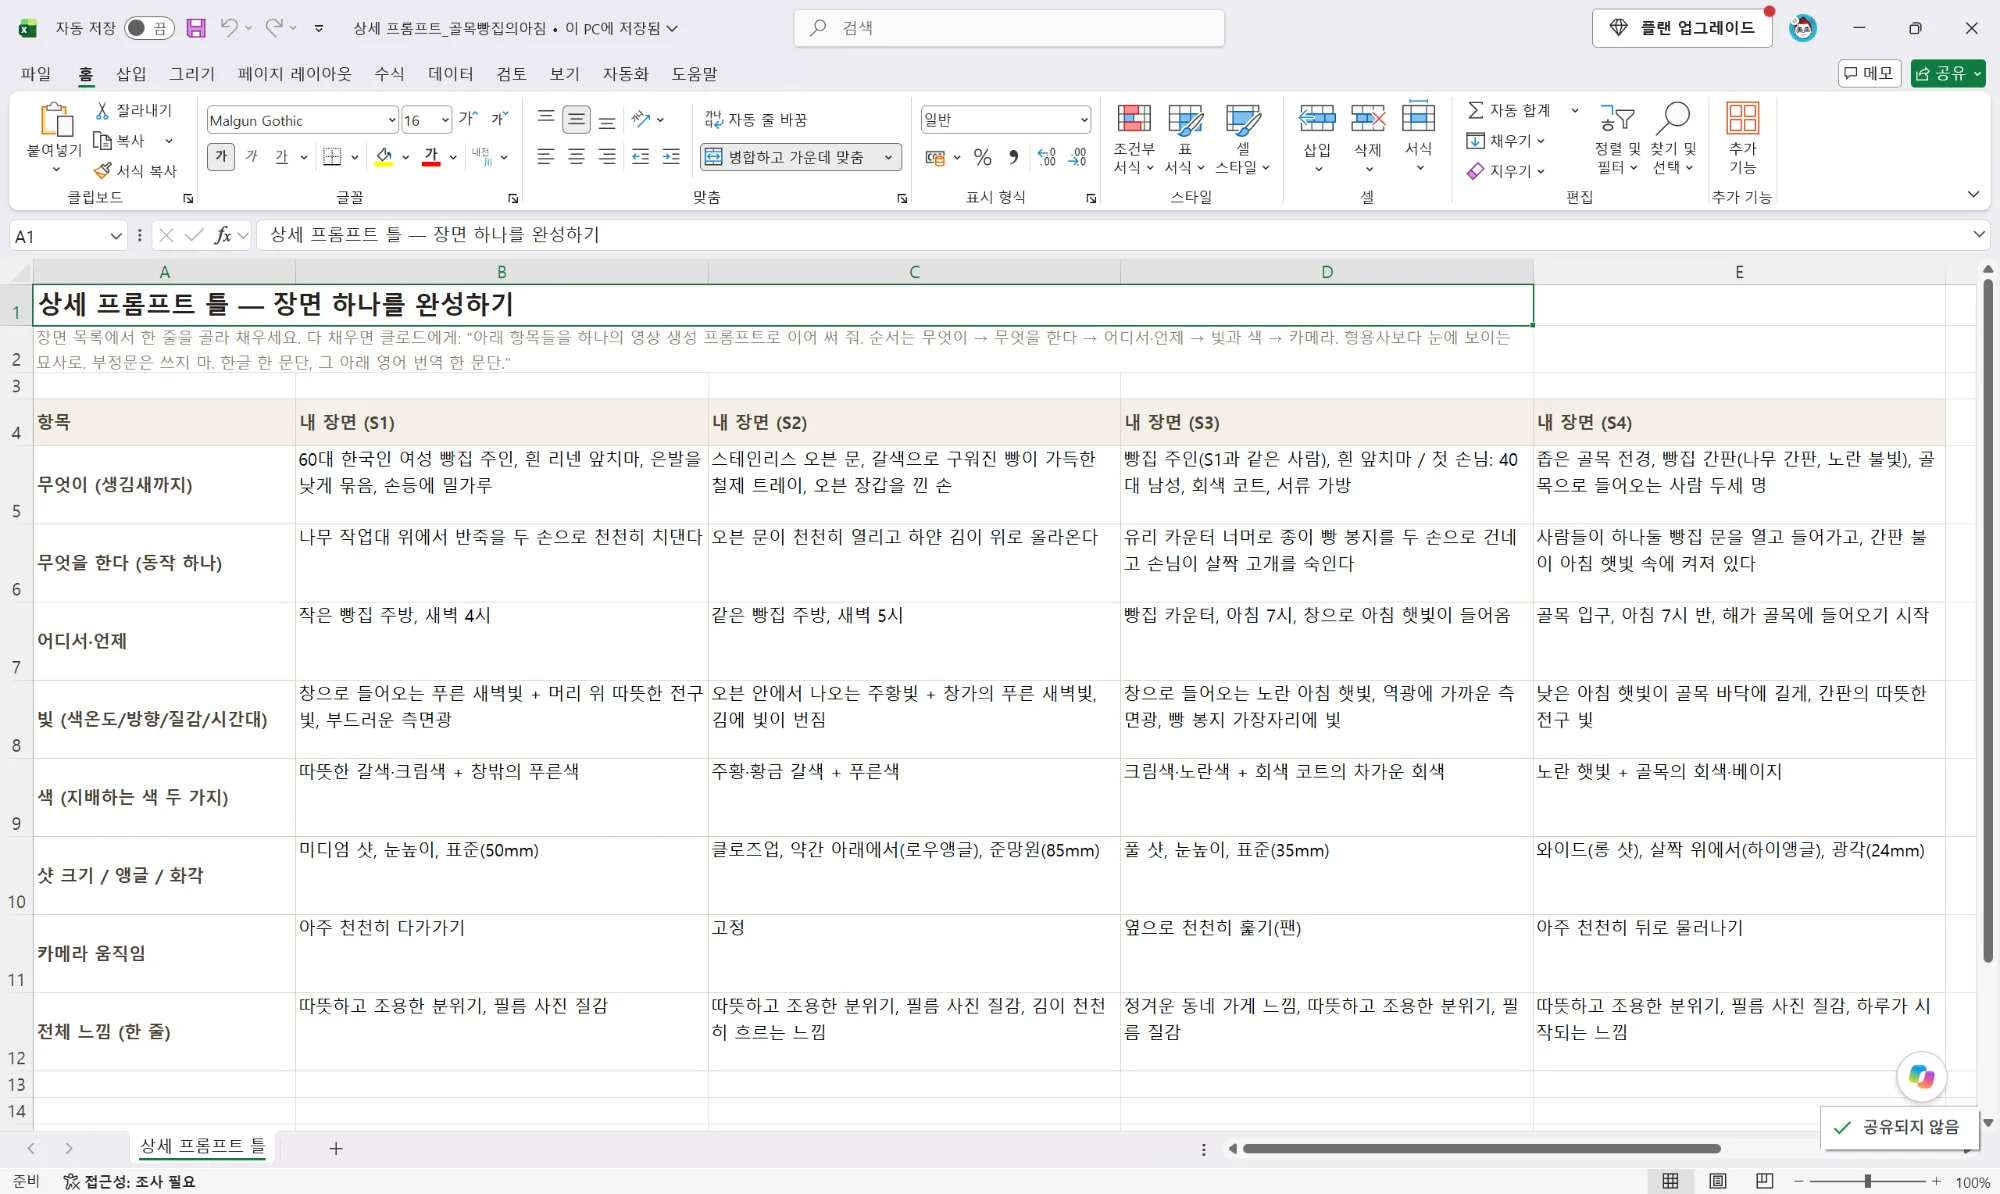2000x1194 pixels.
Task: Click the New Sheet plus button
Action: tap(336, 1148)
